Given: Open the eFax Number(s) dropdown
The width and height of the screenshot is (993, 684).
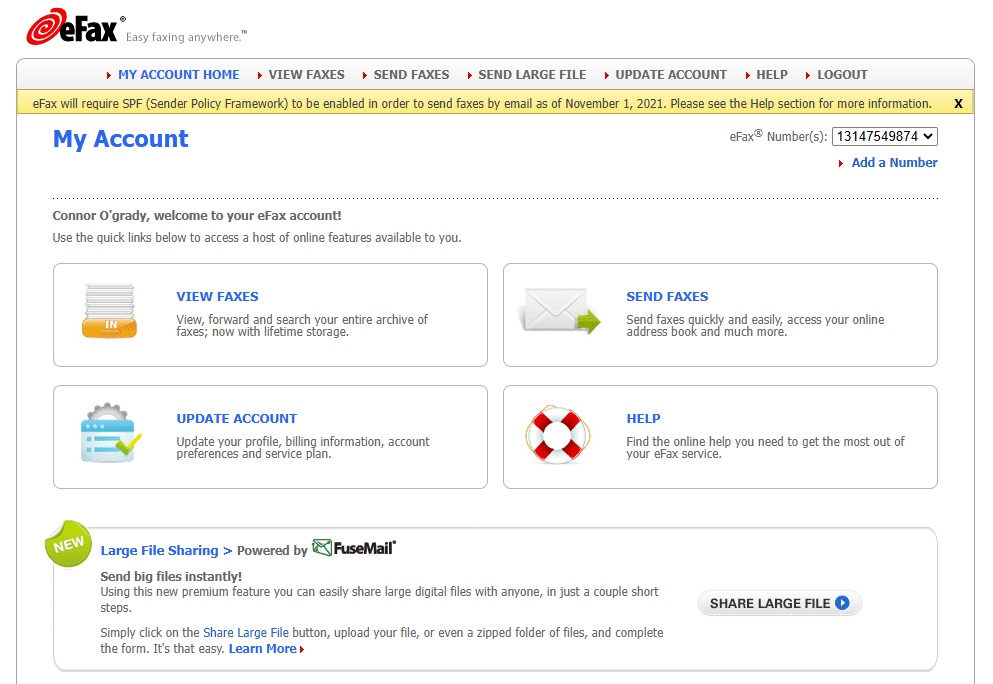Looking at the screenshot, I should click(884, 136).
